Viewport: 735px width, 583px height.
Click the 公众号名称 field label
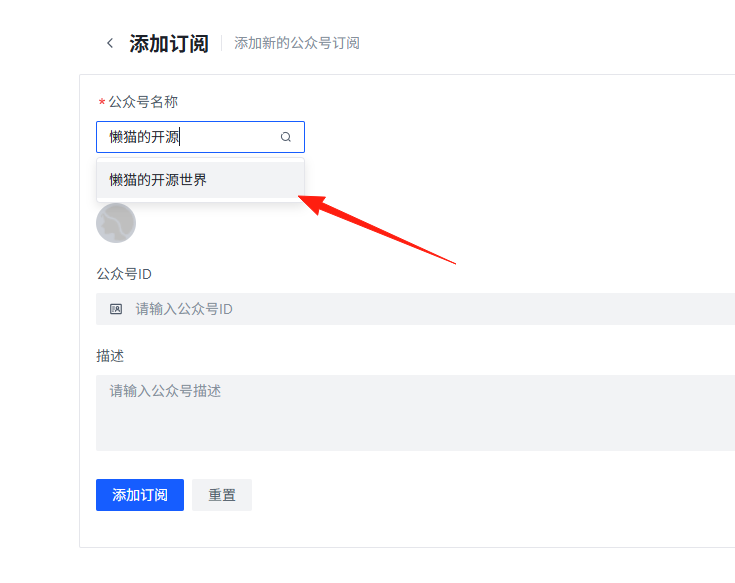click(143, 102)
